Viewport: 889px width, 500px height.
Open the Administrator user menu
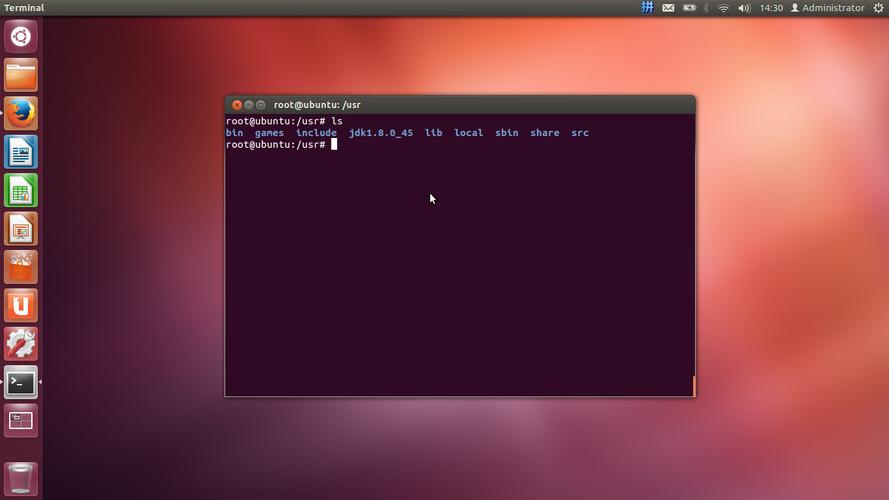[x=828, y=8]
